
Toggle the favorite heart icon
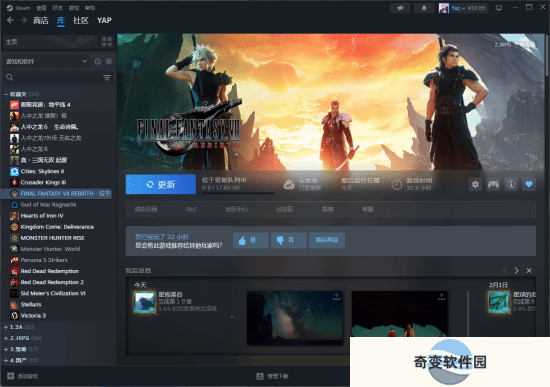pos(529,184)
